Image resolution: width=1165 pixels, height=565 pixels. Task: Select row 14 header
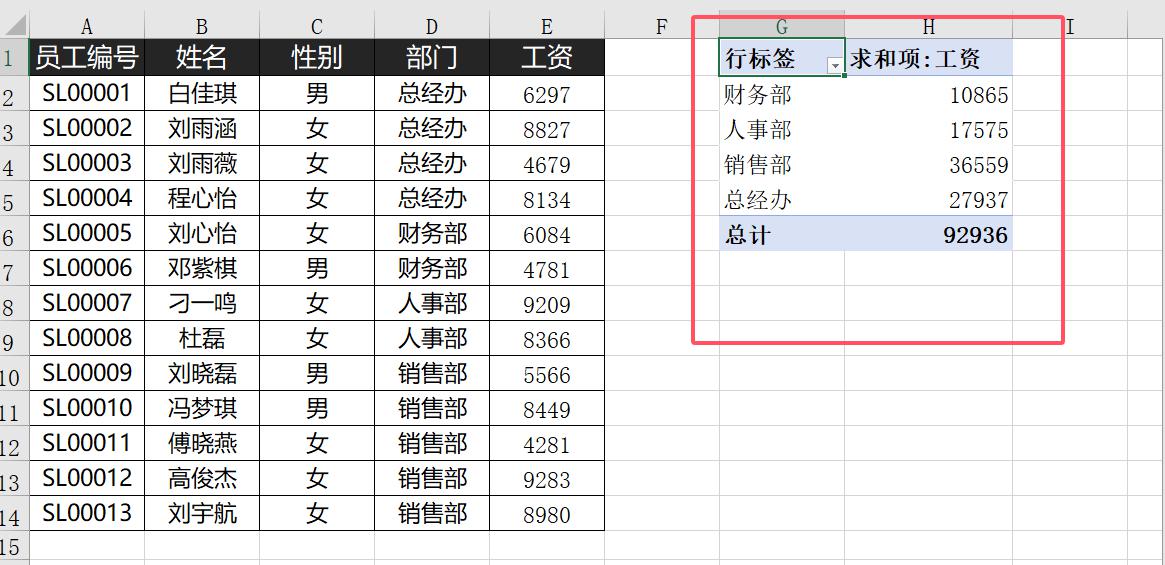(14, 514)
